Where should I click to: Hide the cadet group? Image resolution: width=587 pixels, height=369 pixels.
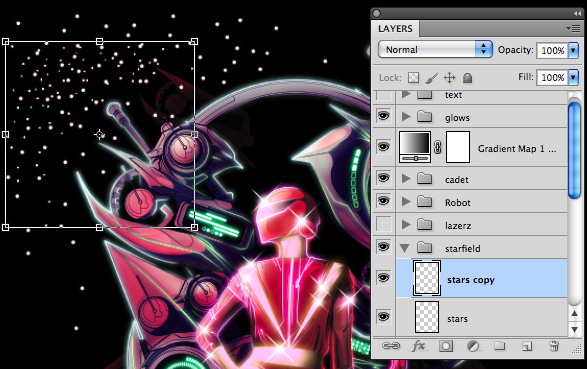[x=383, y=178]
